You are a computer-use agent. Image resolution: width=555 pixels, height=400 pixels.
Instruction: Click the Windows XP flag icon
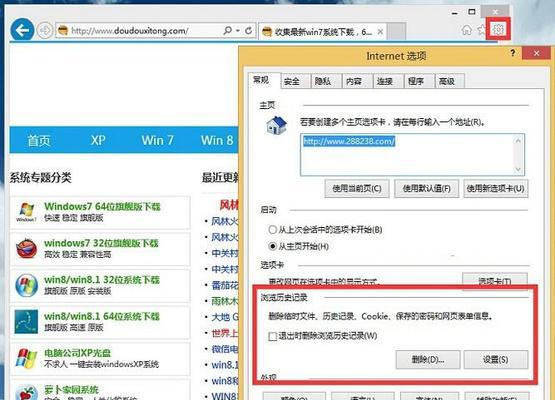pos(26,358)
